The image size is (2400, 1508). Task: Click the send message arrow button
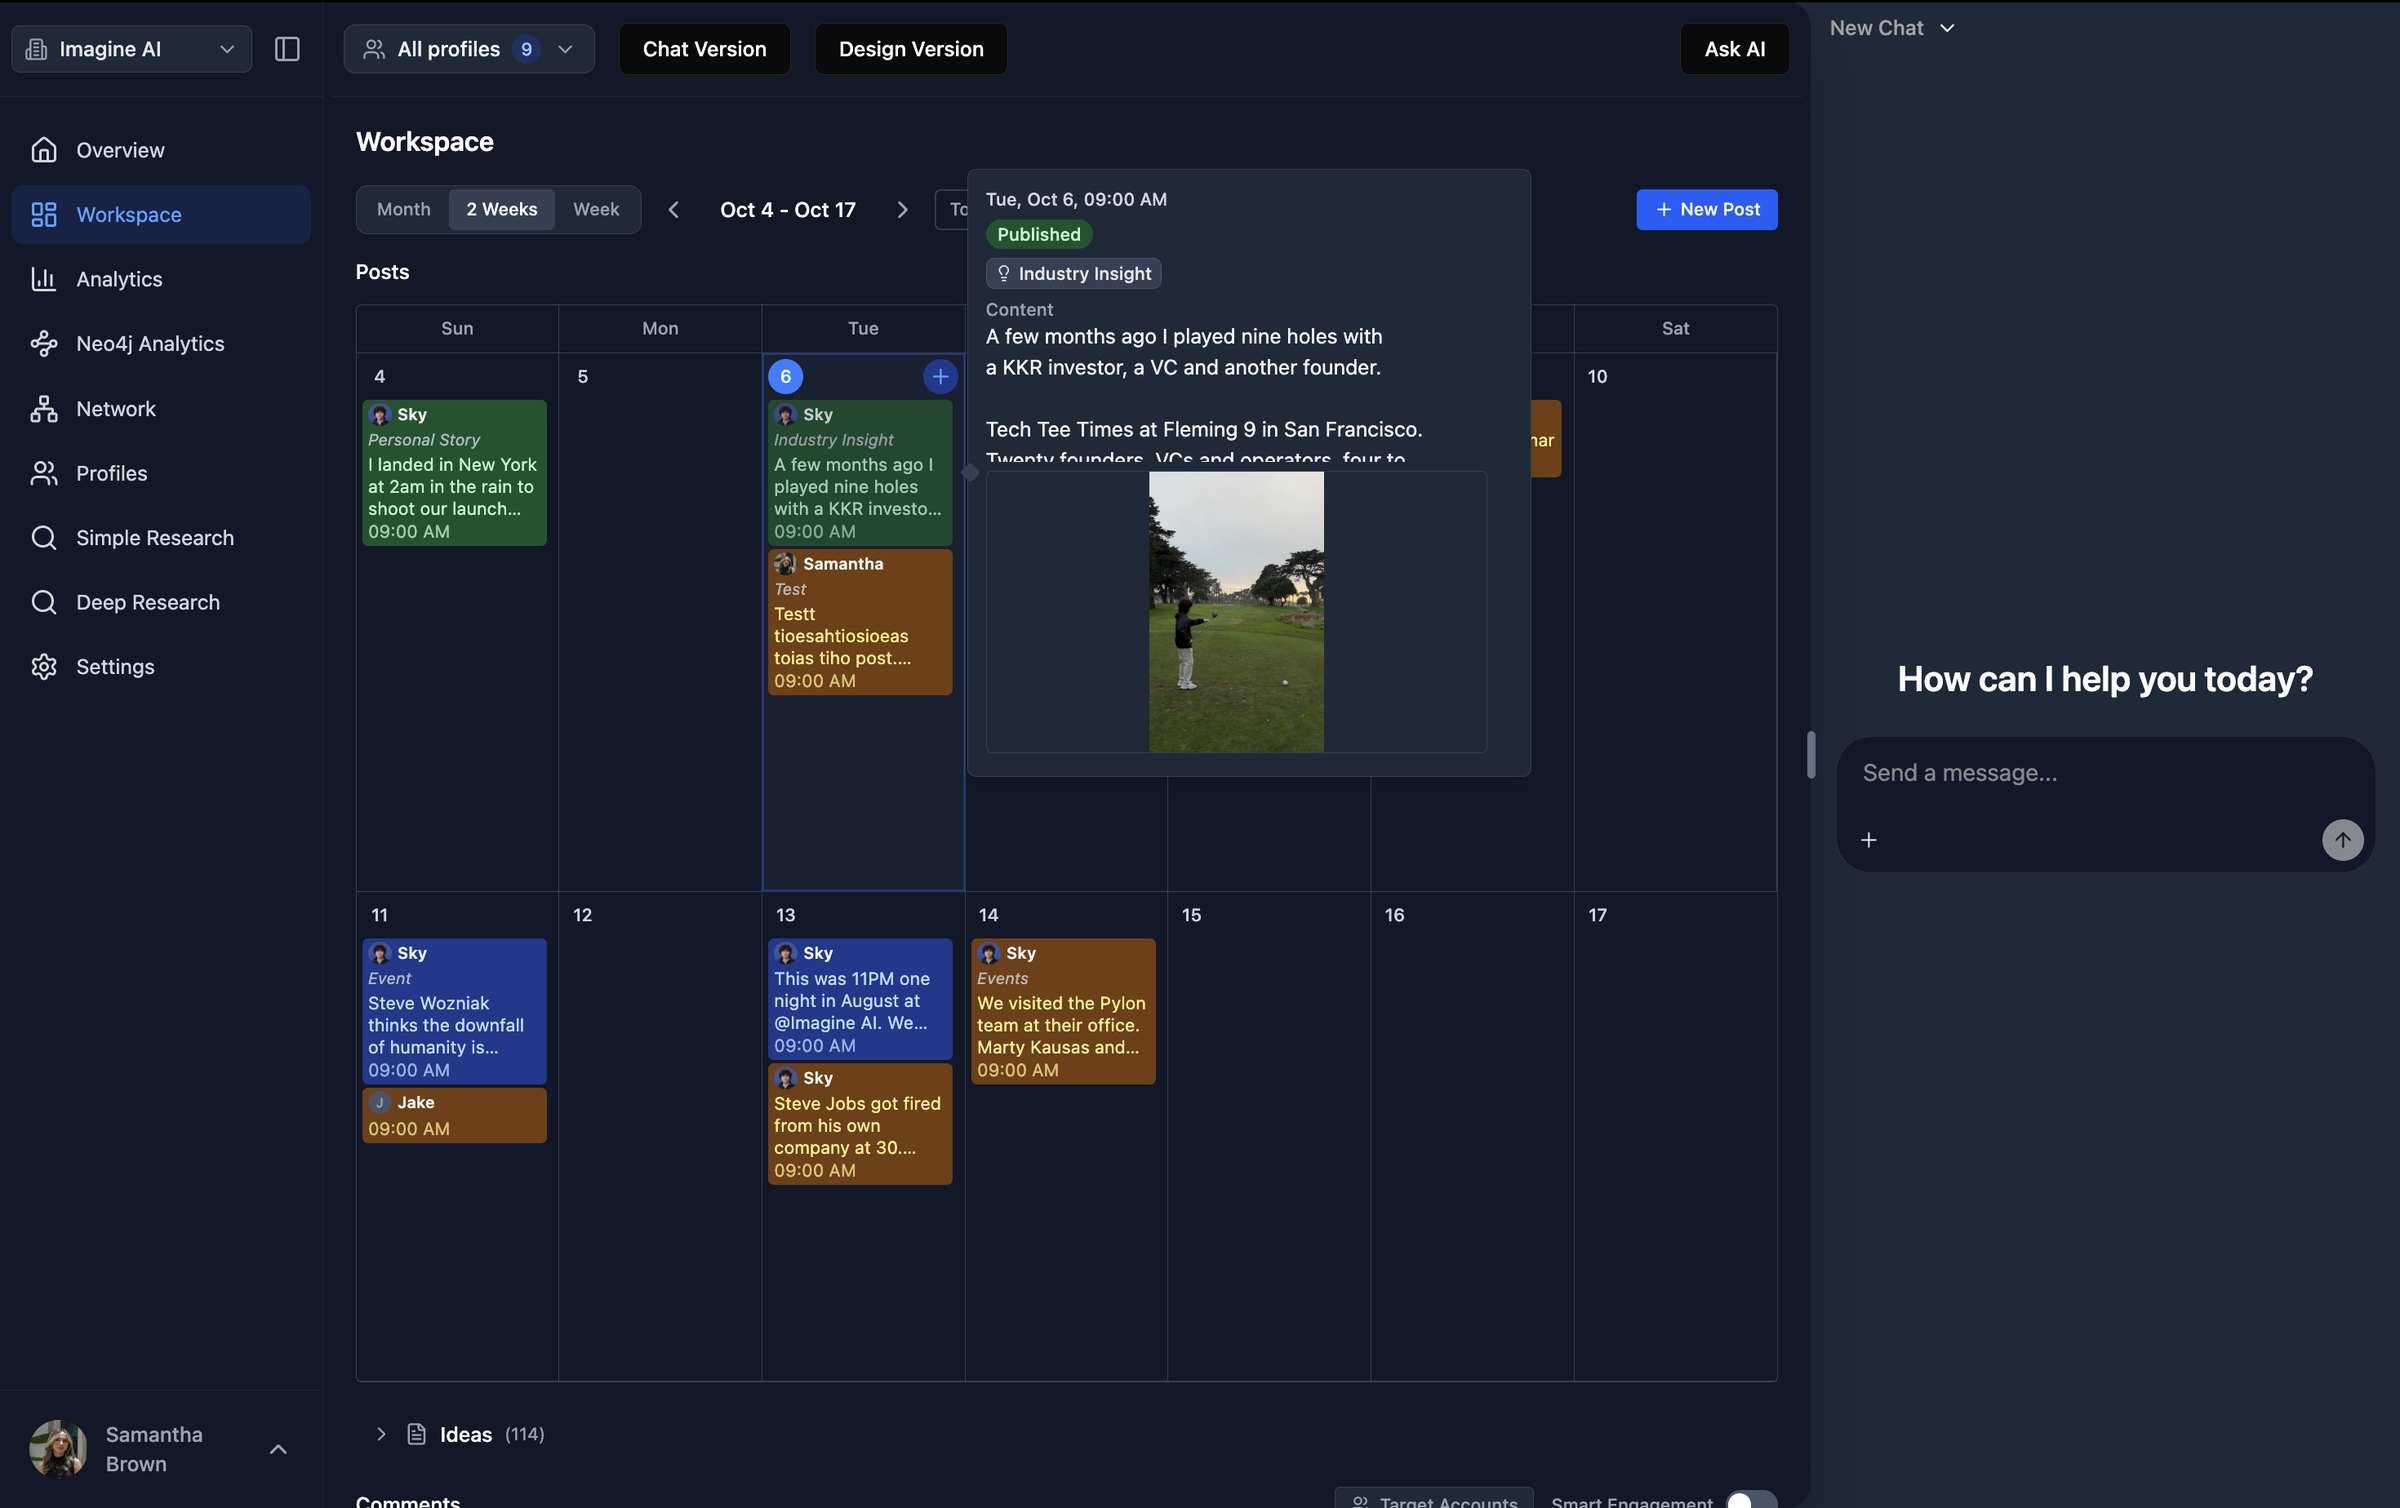point(2343,840)
